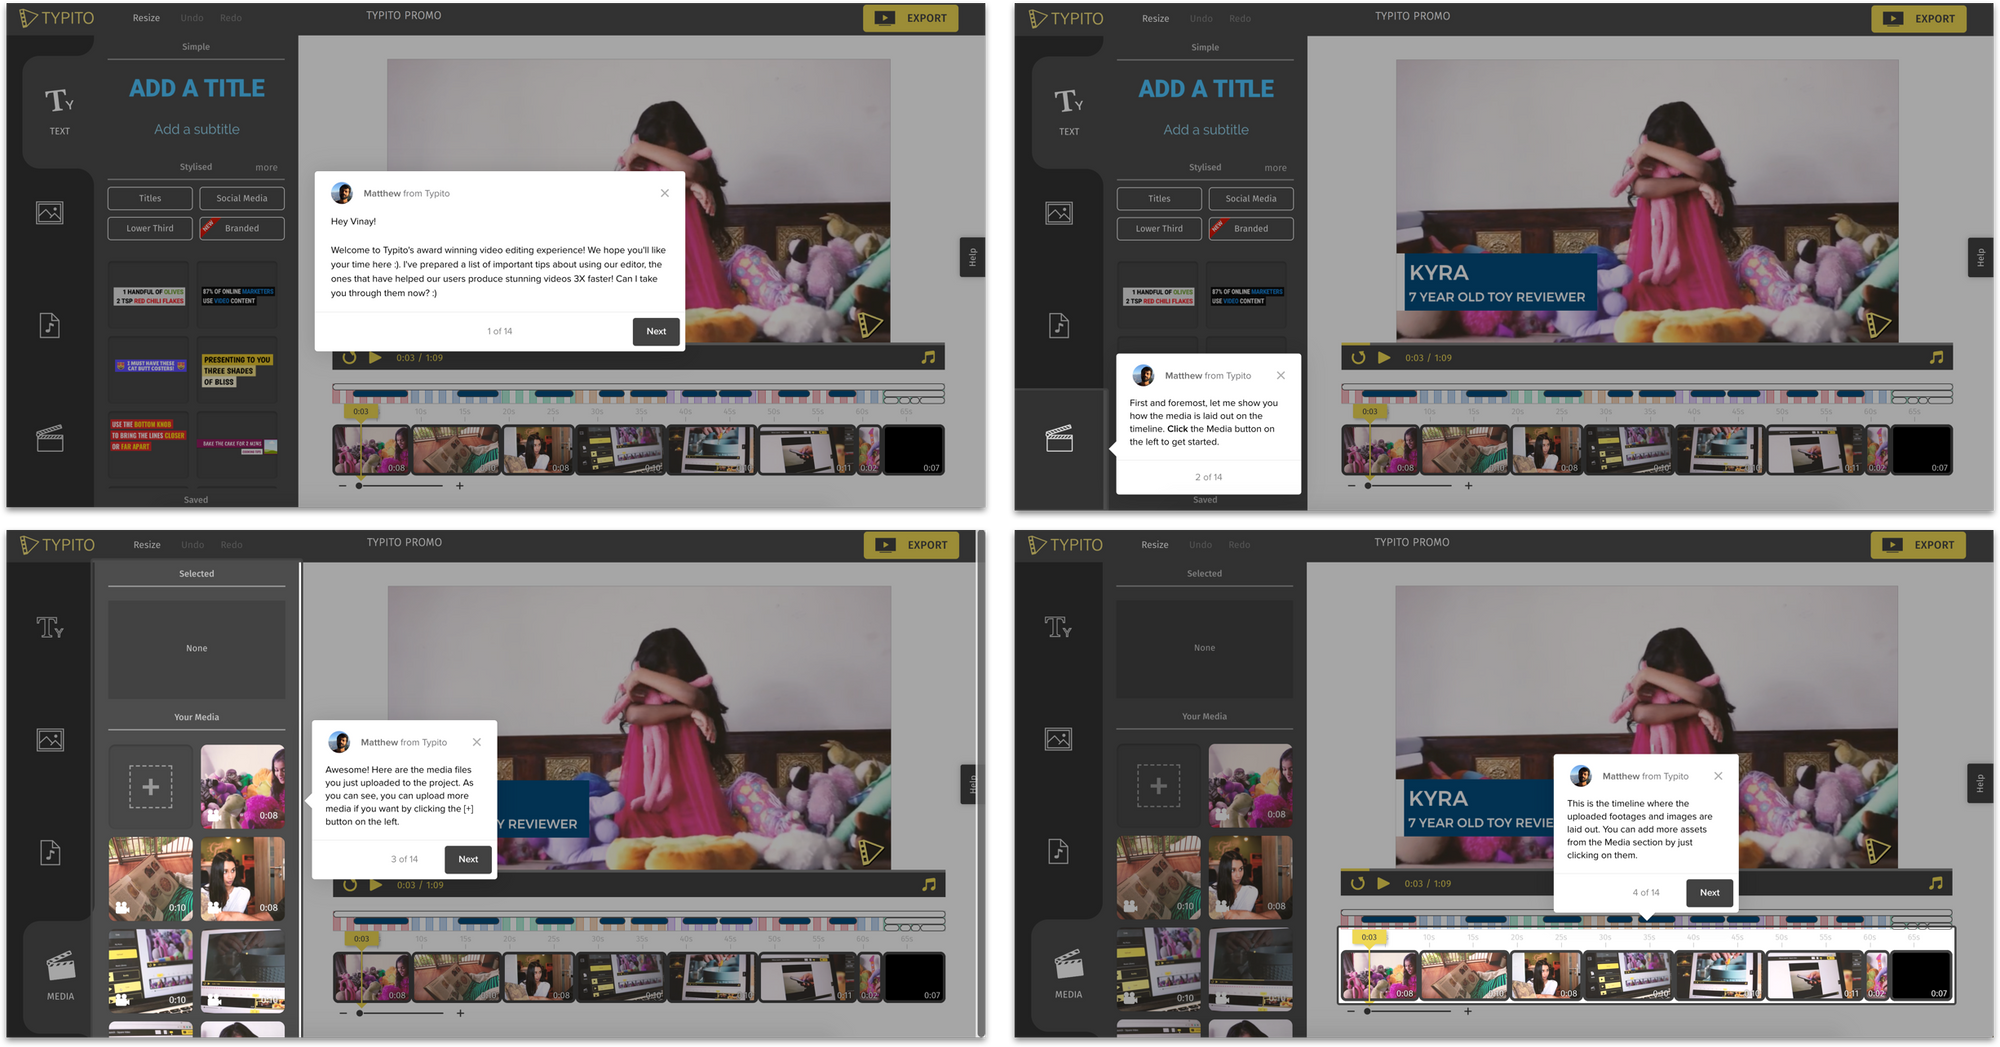Select the TEXT tool in the '2 of 14' screenshot
Image resolution: width=2000 pixels, height=1047 pixels.
pos(1068,111)
